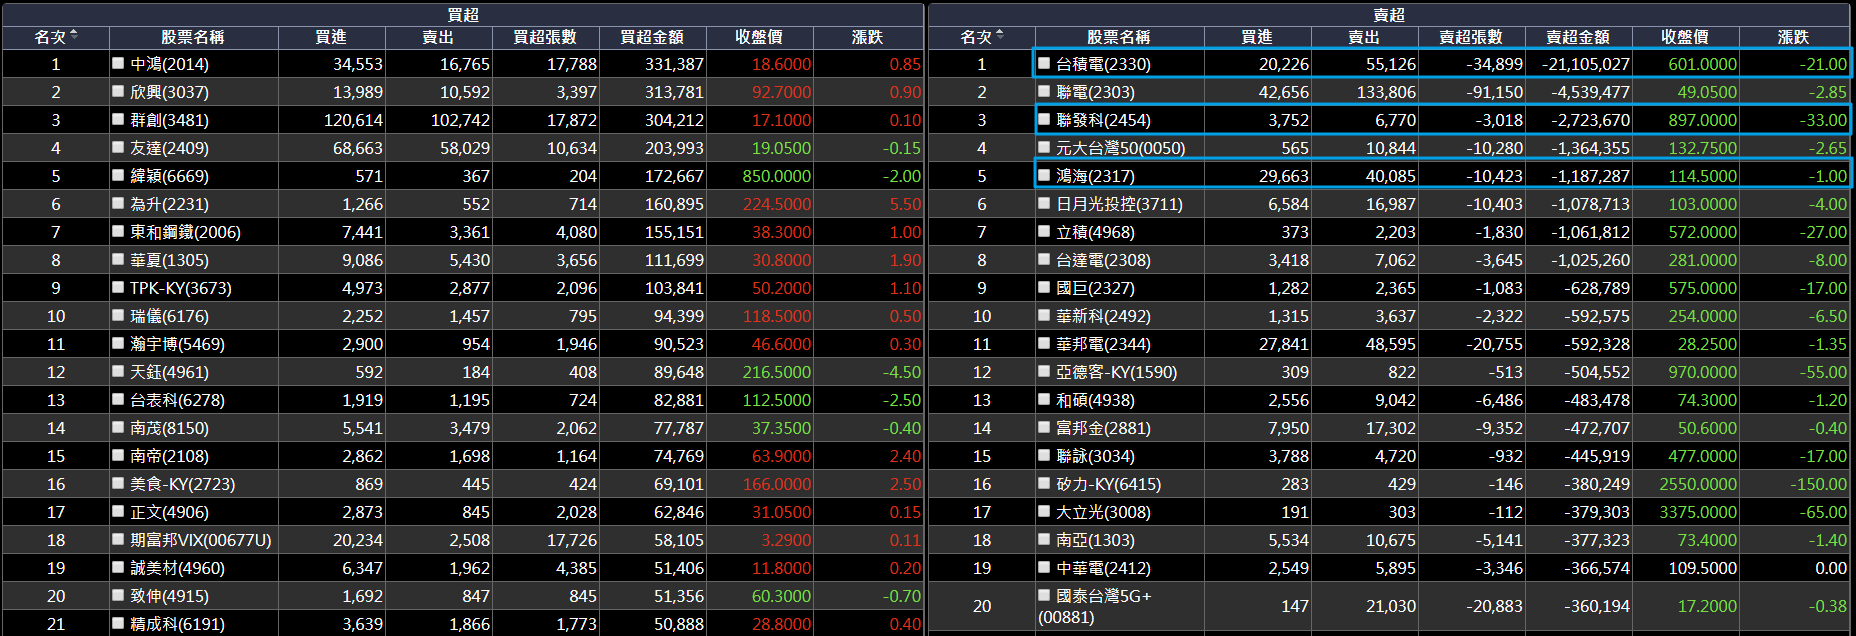
Task: Open stock 亞德客-KY(1590)
Action: 1117,372
